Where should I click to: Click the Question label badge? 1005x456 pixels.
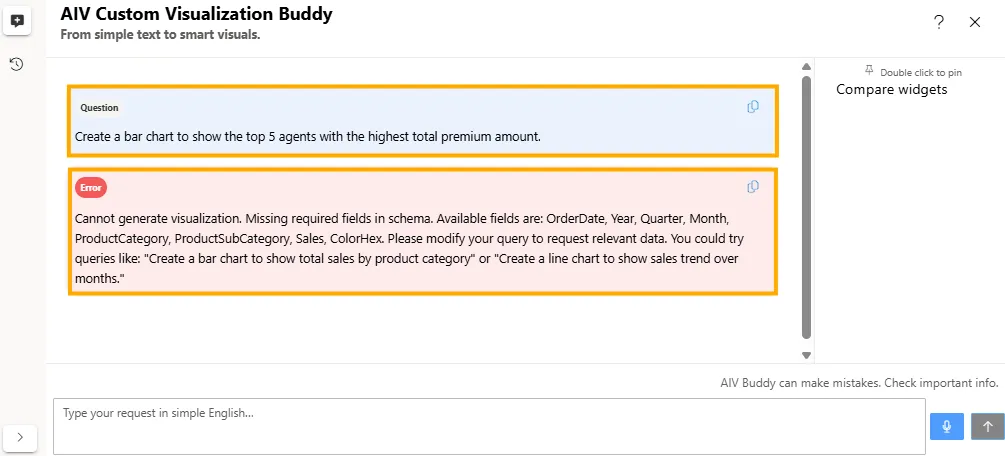pyautogui.click(x=99, y=108)
